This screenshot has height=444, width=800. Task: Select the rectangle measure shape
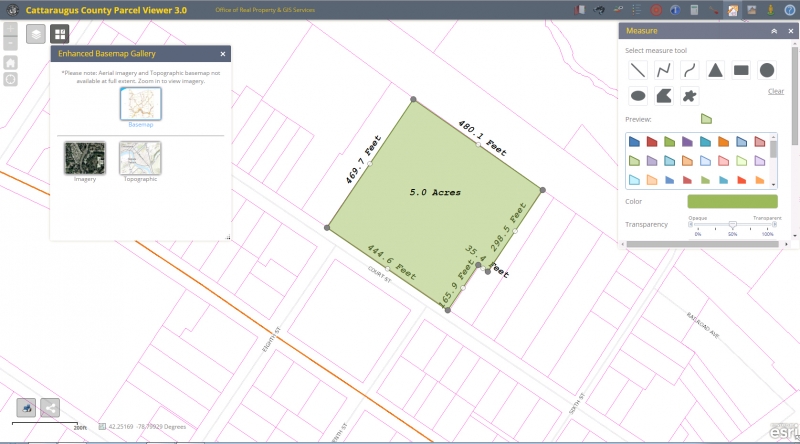coord(741,70)
